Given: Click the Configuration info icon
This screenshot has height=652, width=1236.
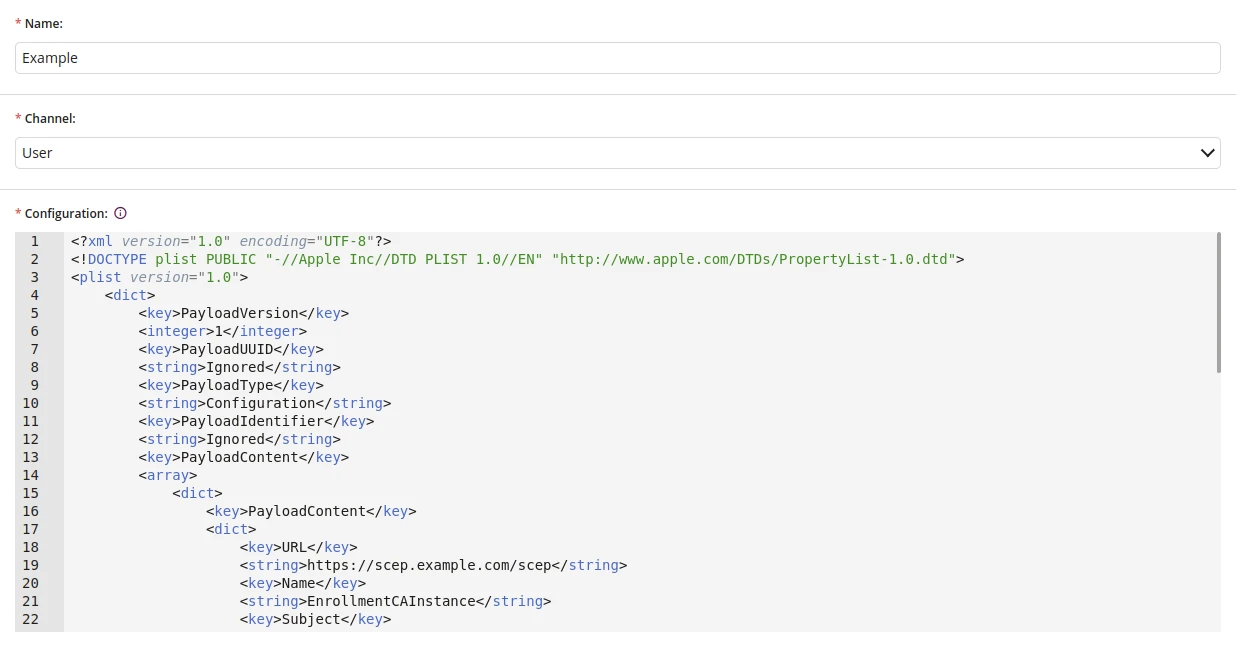Looking at the screenshot, I should (120, 213).
